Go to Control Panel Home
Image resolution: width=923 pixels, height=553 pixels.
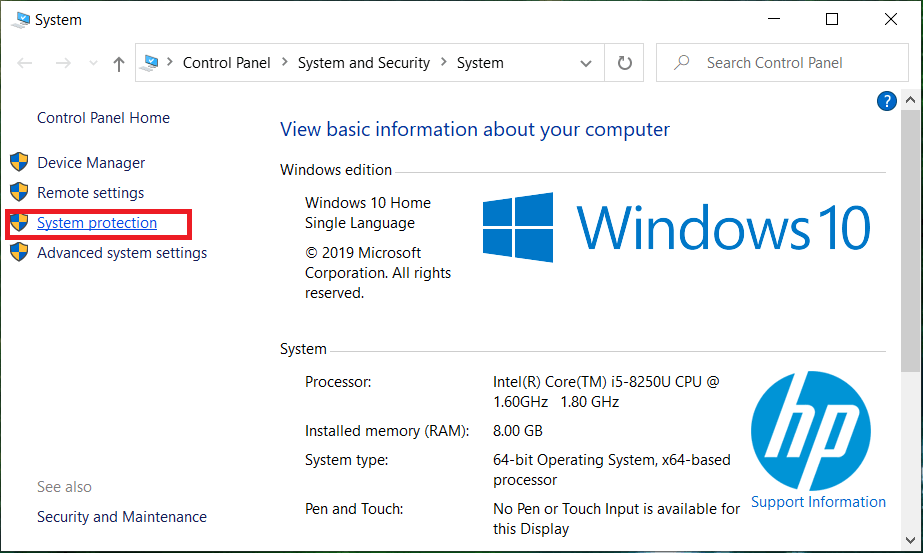103,118
